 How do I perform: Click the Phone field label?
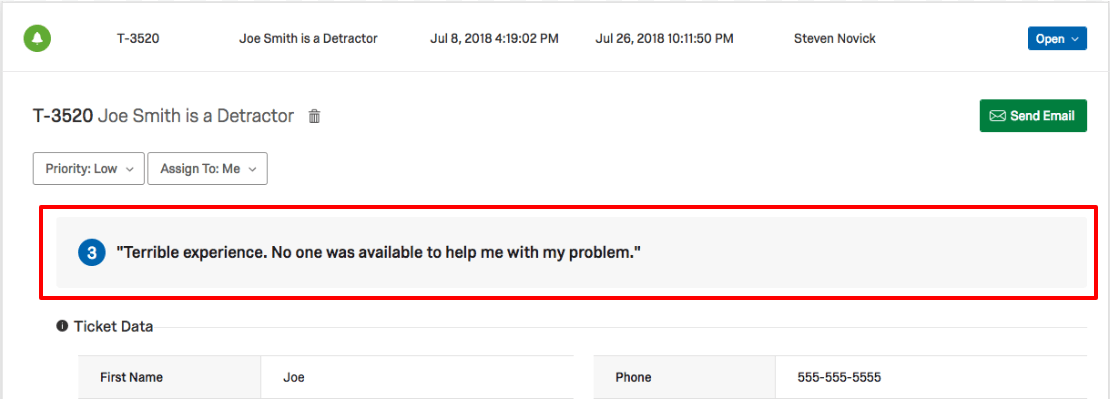[634, 377]
